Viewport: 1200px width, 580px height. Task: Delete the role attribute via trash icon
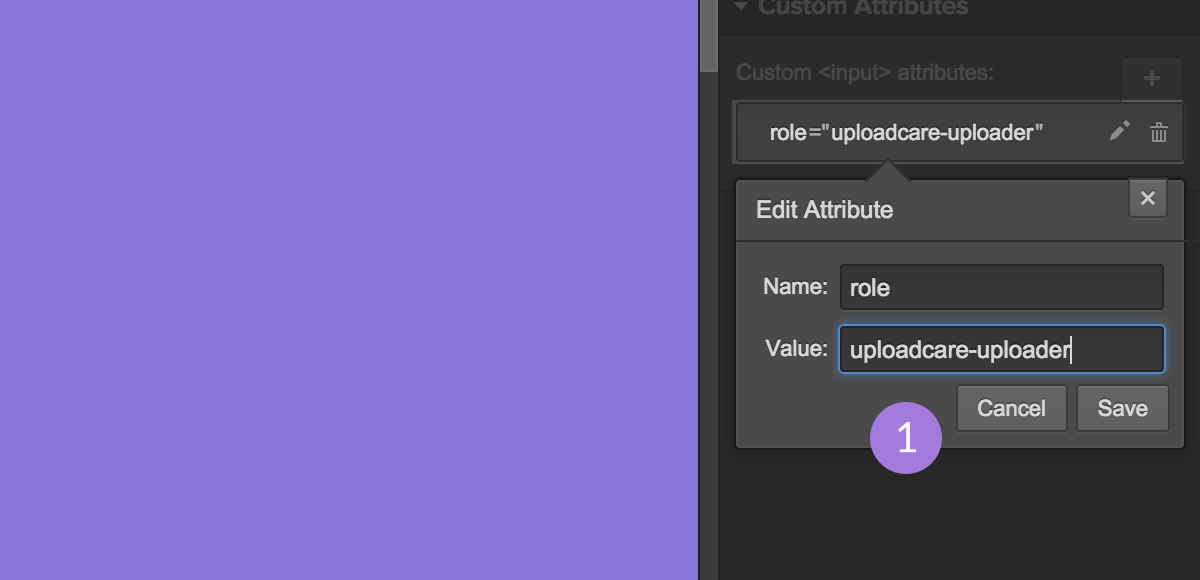[x=1159, y=130]
